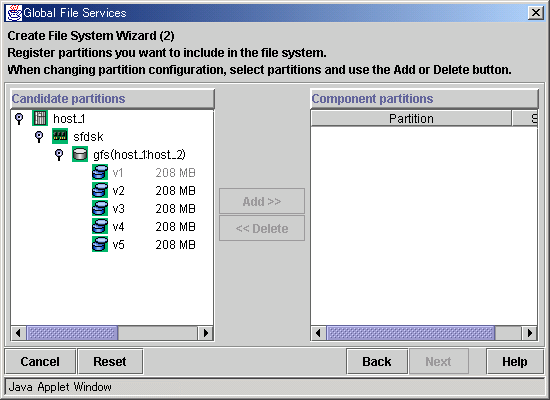
Task: Click left arrow of Candidate partitions scrollbar
Action: point(19,333)
